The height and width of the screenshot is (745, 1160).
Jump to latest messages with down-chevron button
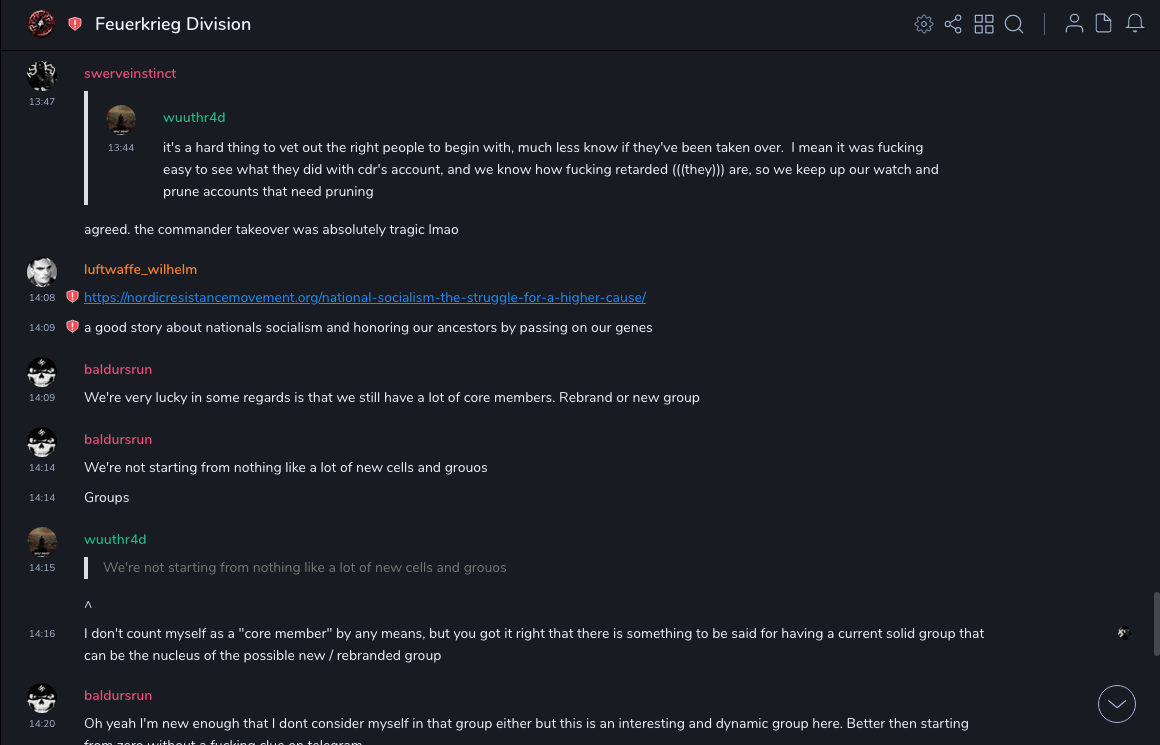[1117, 704]
